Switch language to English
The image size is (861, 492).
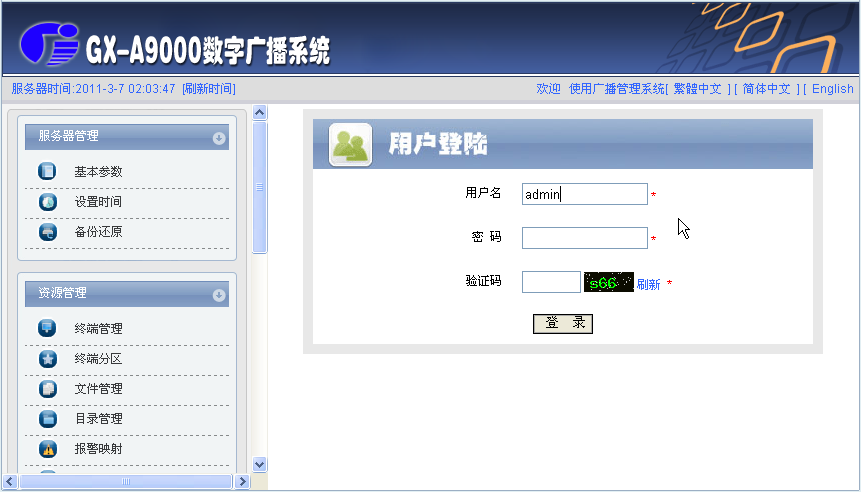832,89
